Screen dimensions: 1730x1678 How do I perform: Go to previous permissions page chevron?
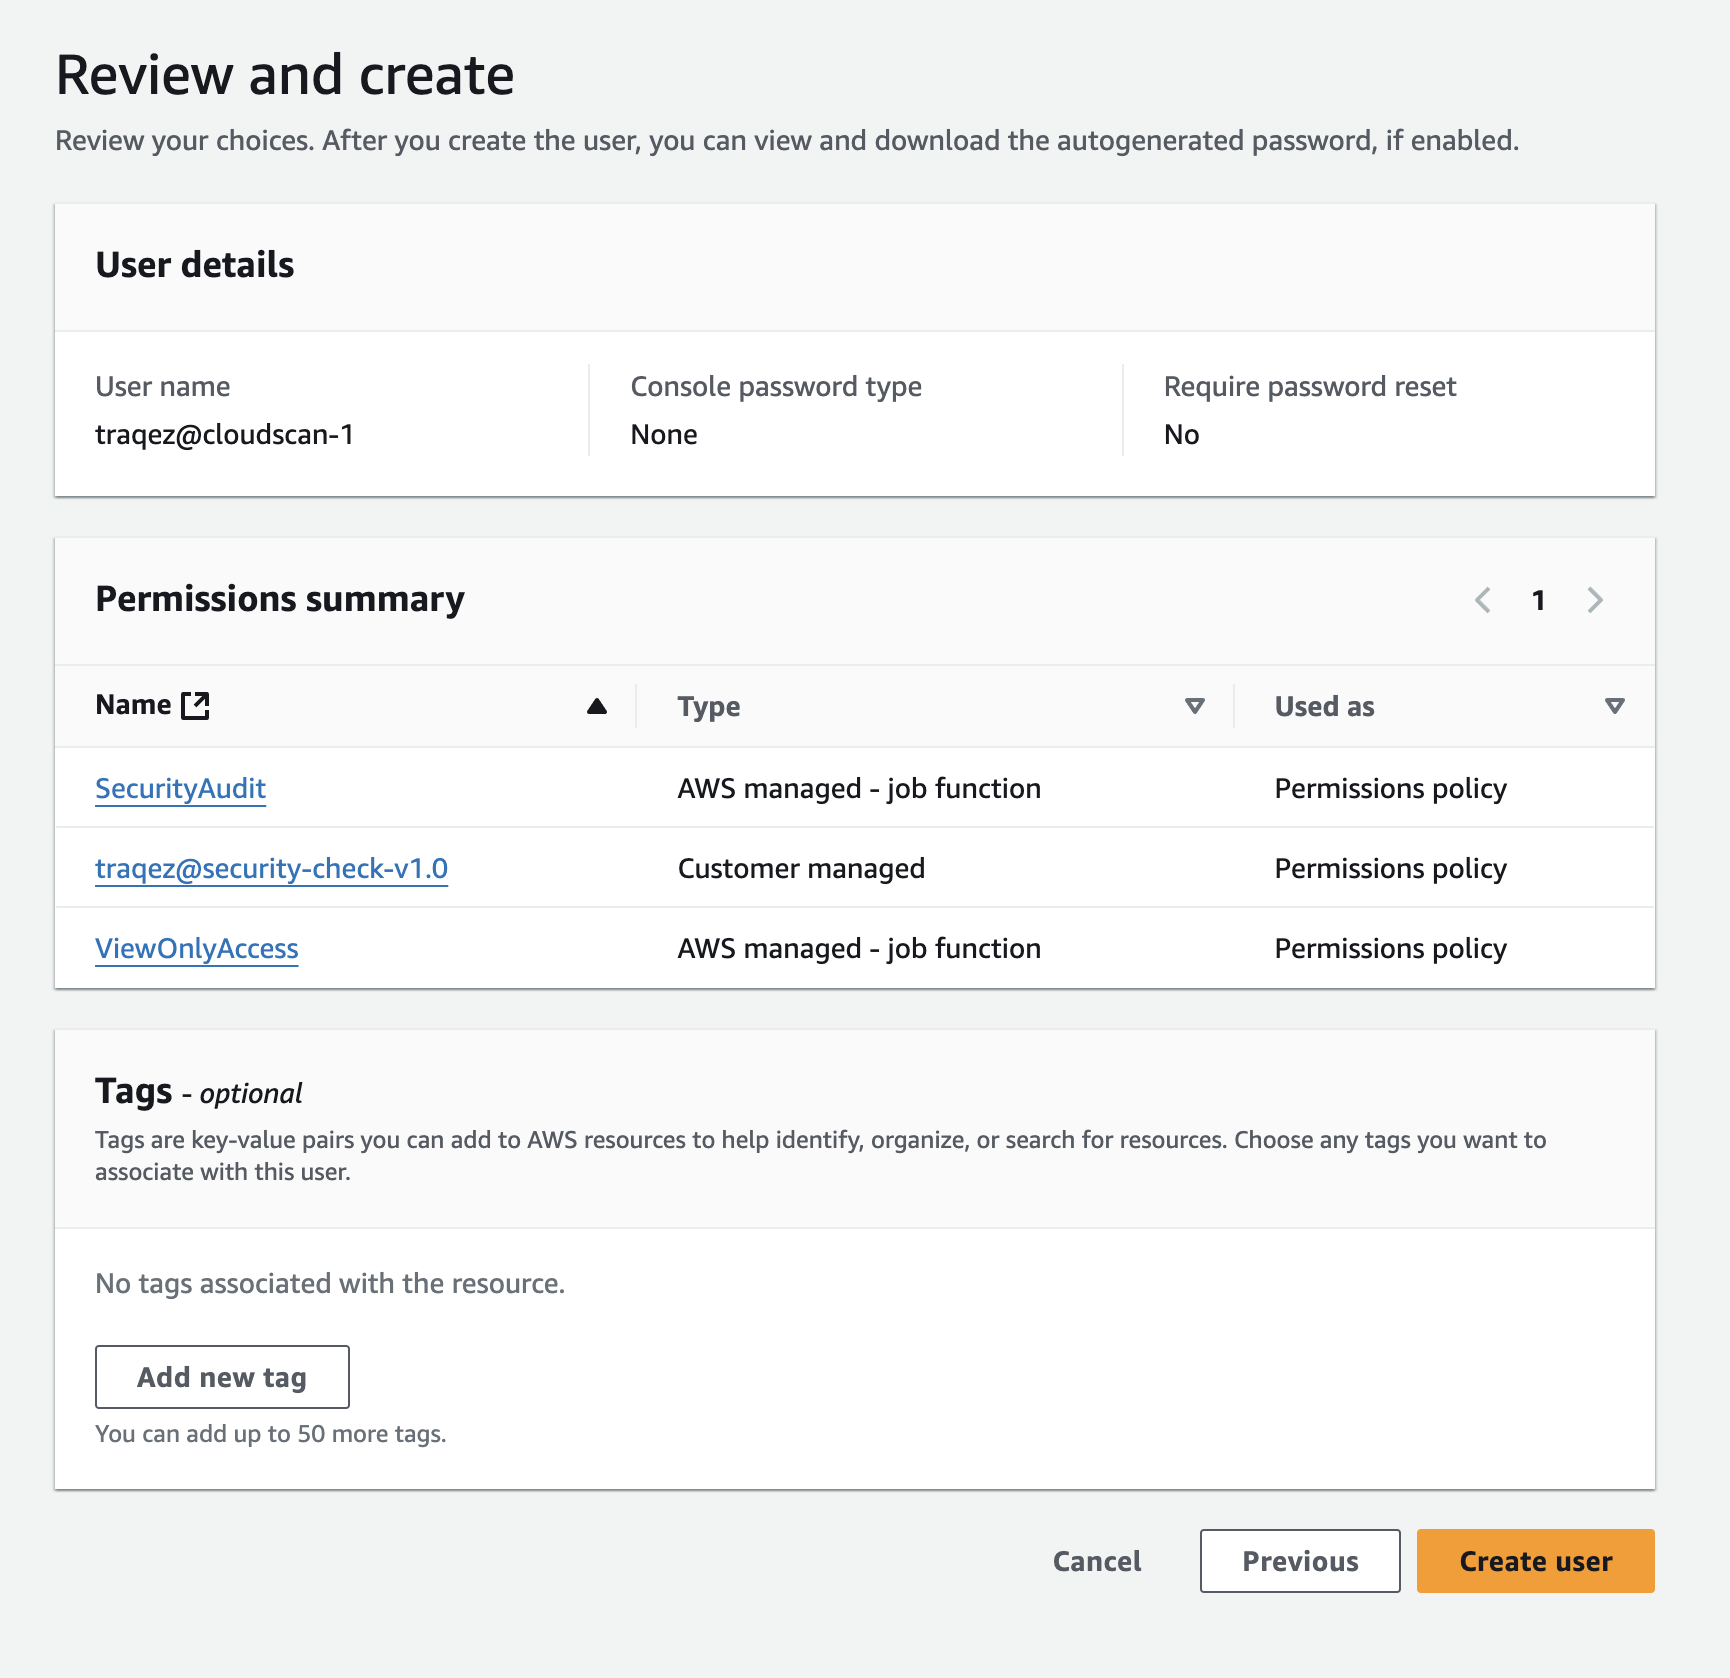tap(1483, 600)
